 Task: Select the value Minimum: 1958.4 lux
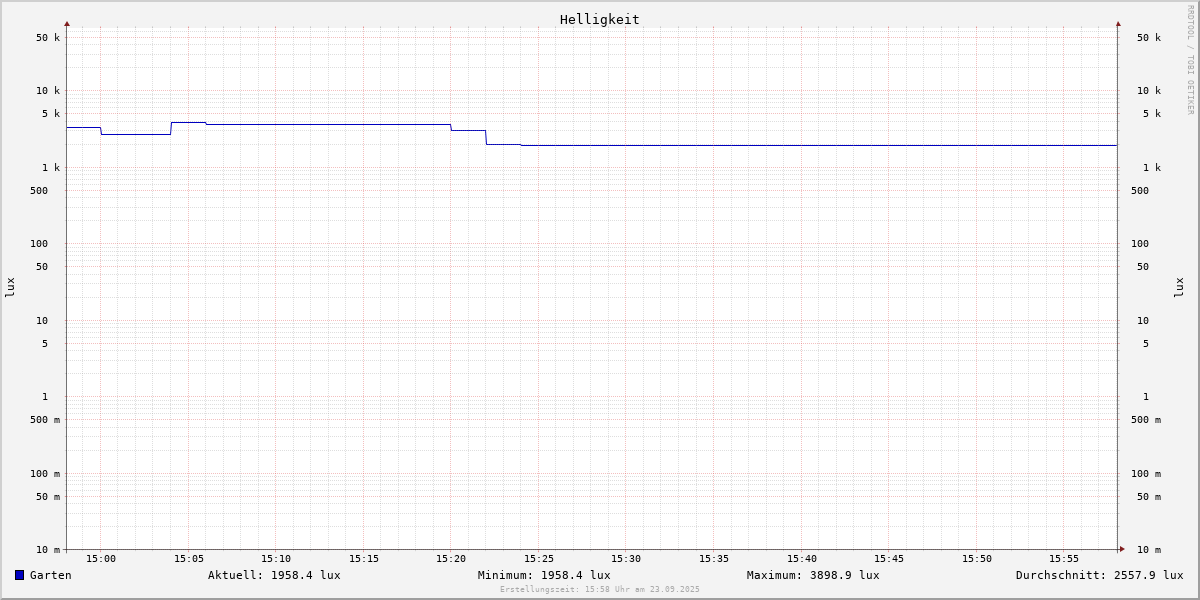coord(544,575)
